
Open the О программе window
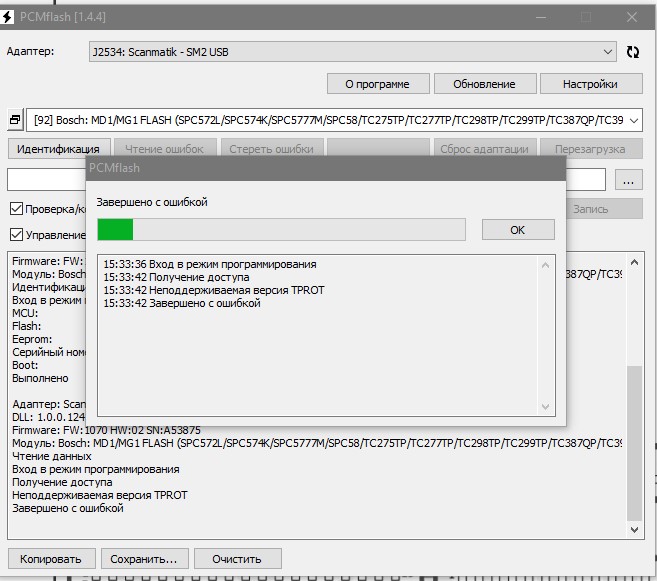(379, 84)
